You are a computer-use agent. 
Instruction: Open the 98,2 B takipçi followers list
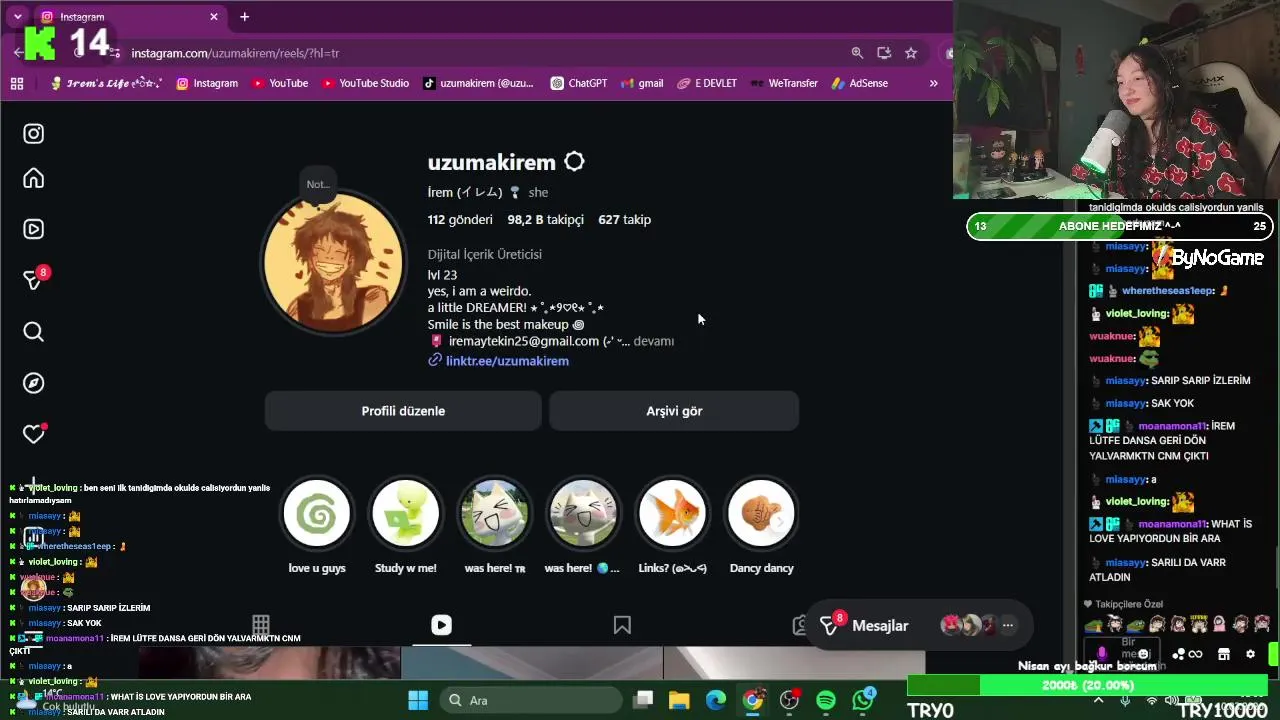click(x=545, y=220)
